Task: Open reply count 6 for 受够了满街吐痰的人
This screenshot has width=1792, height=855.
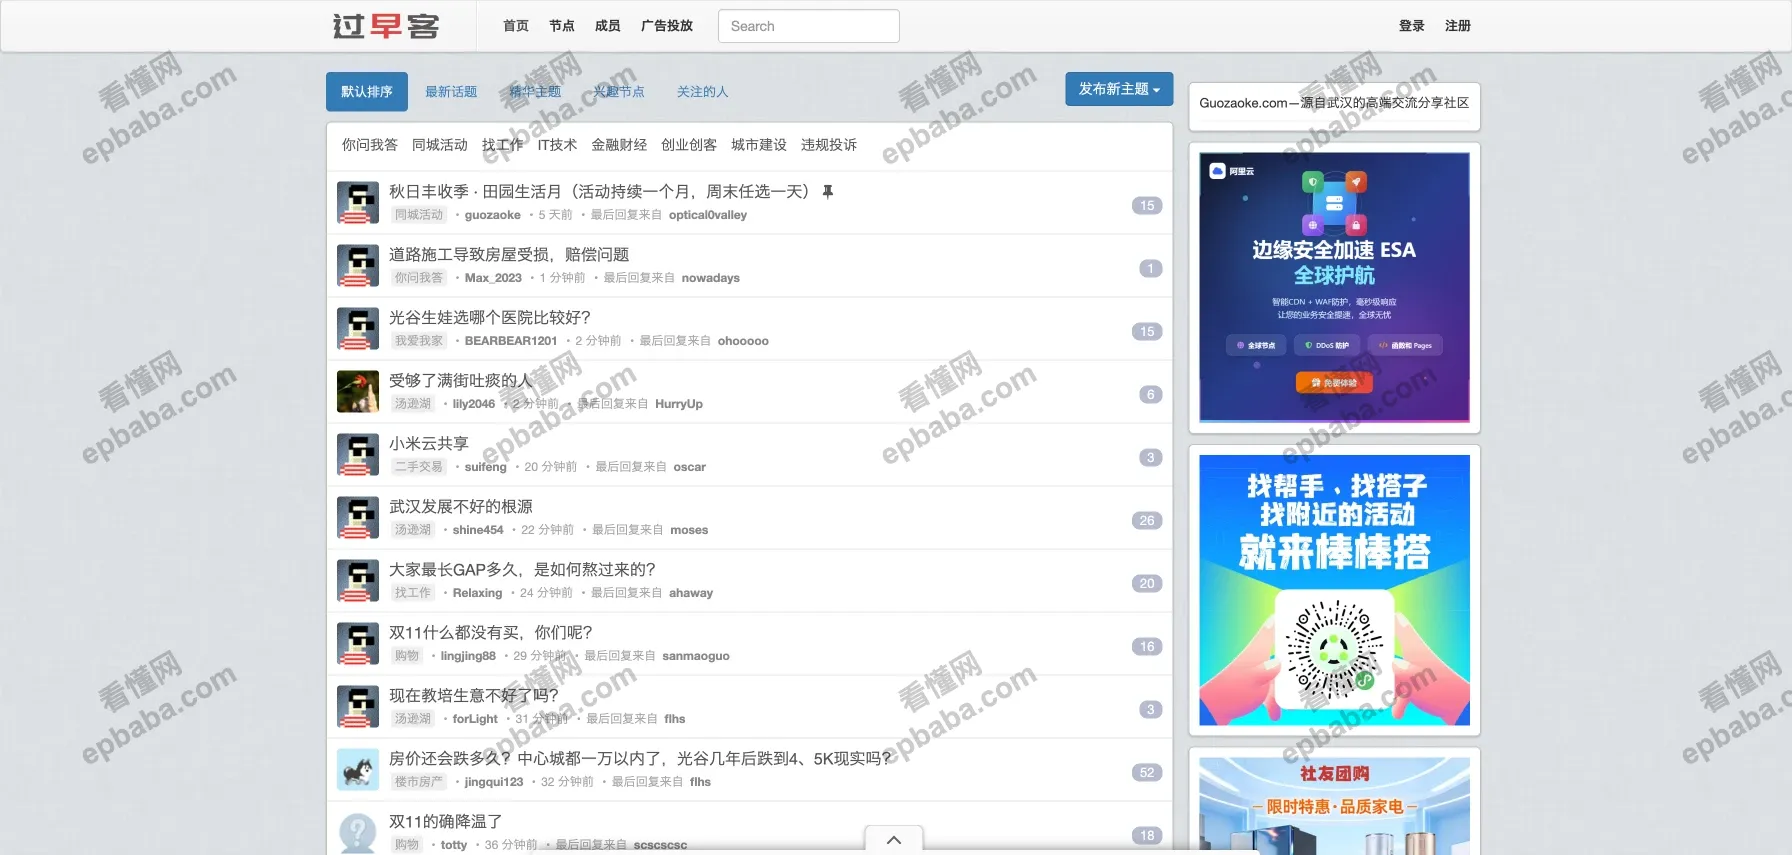Action: (1150, 394)
